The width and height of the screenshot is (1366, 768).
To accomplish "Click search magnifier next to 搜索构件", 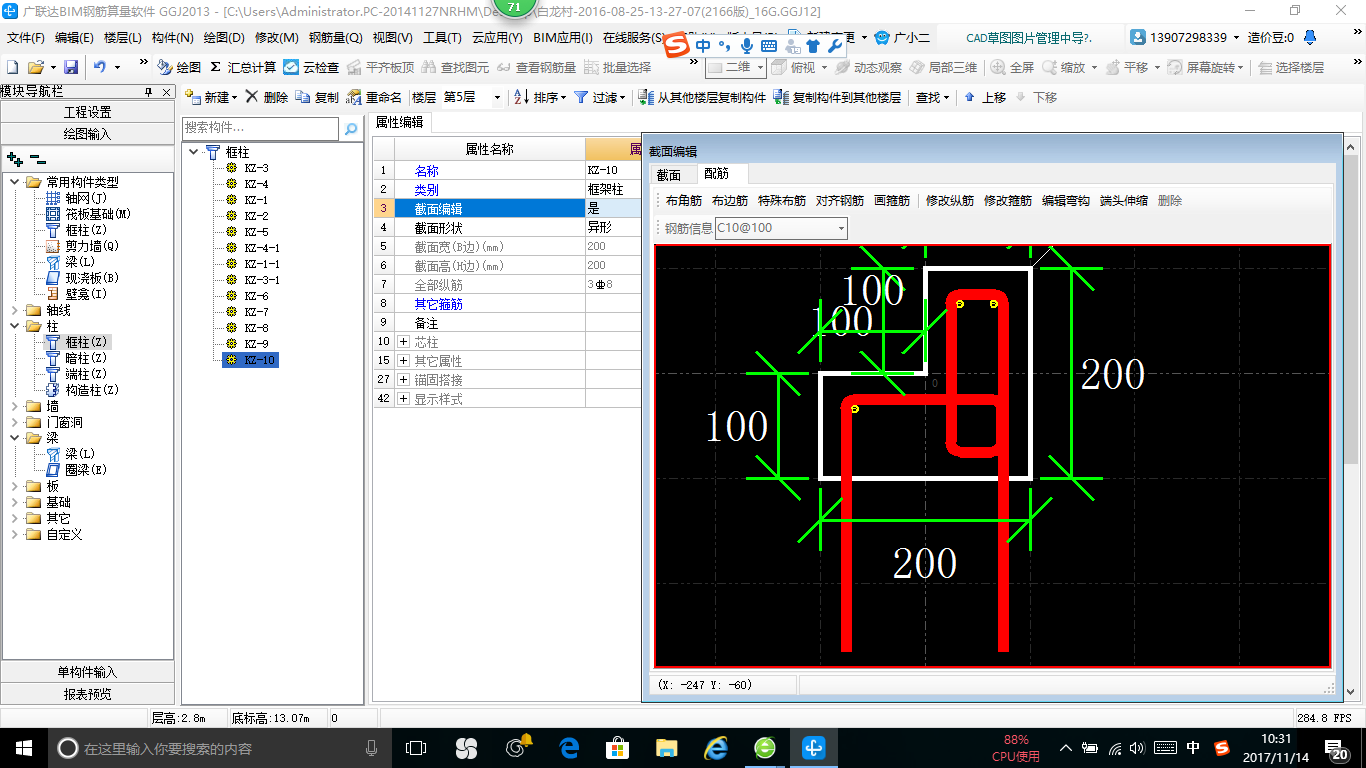I will [x=351, y=128].
